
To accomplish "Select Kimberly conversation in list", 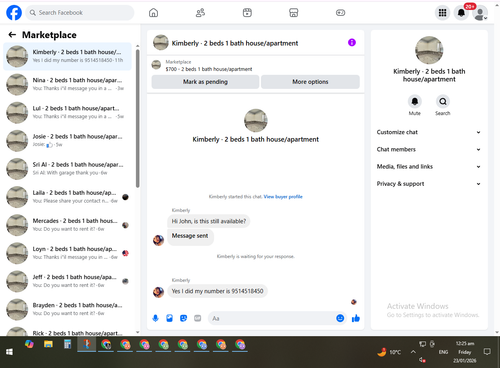I will pyautogui.click(x=67, y=56).
